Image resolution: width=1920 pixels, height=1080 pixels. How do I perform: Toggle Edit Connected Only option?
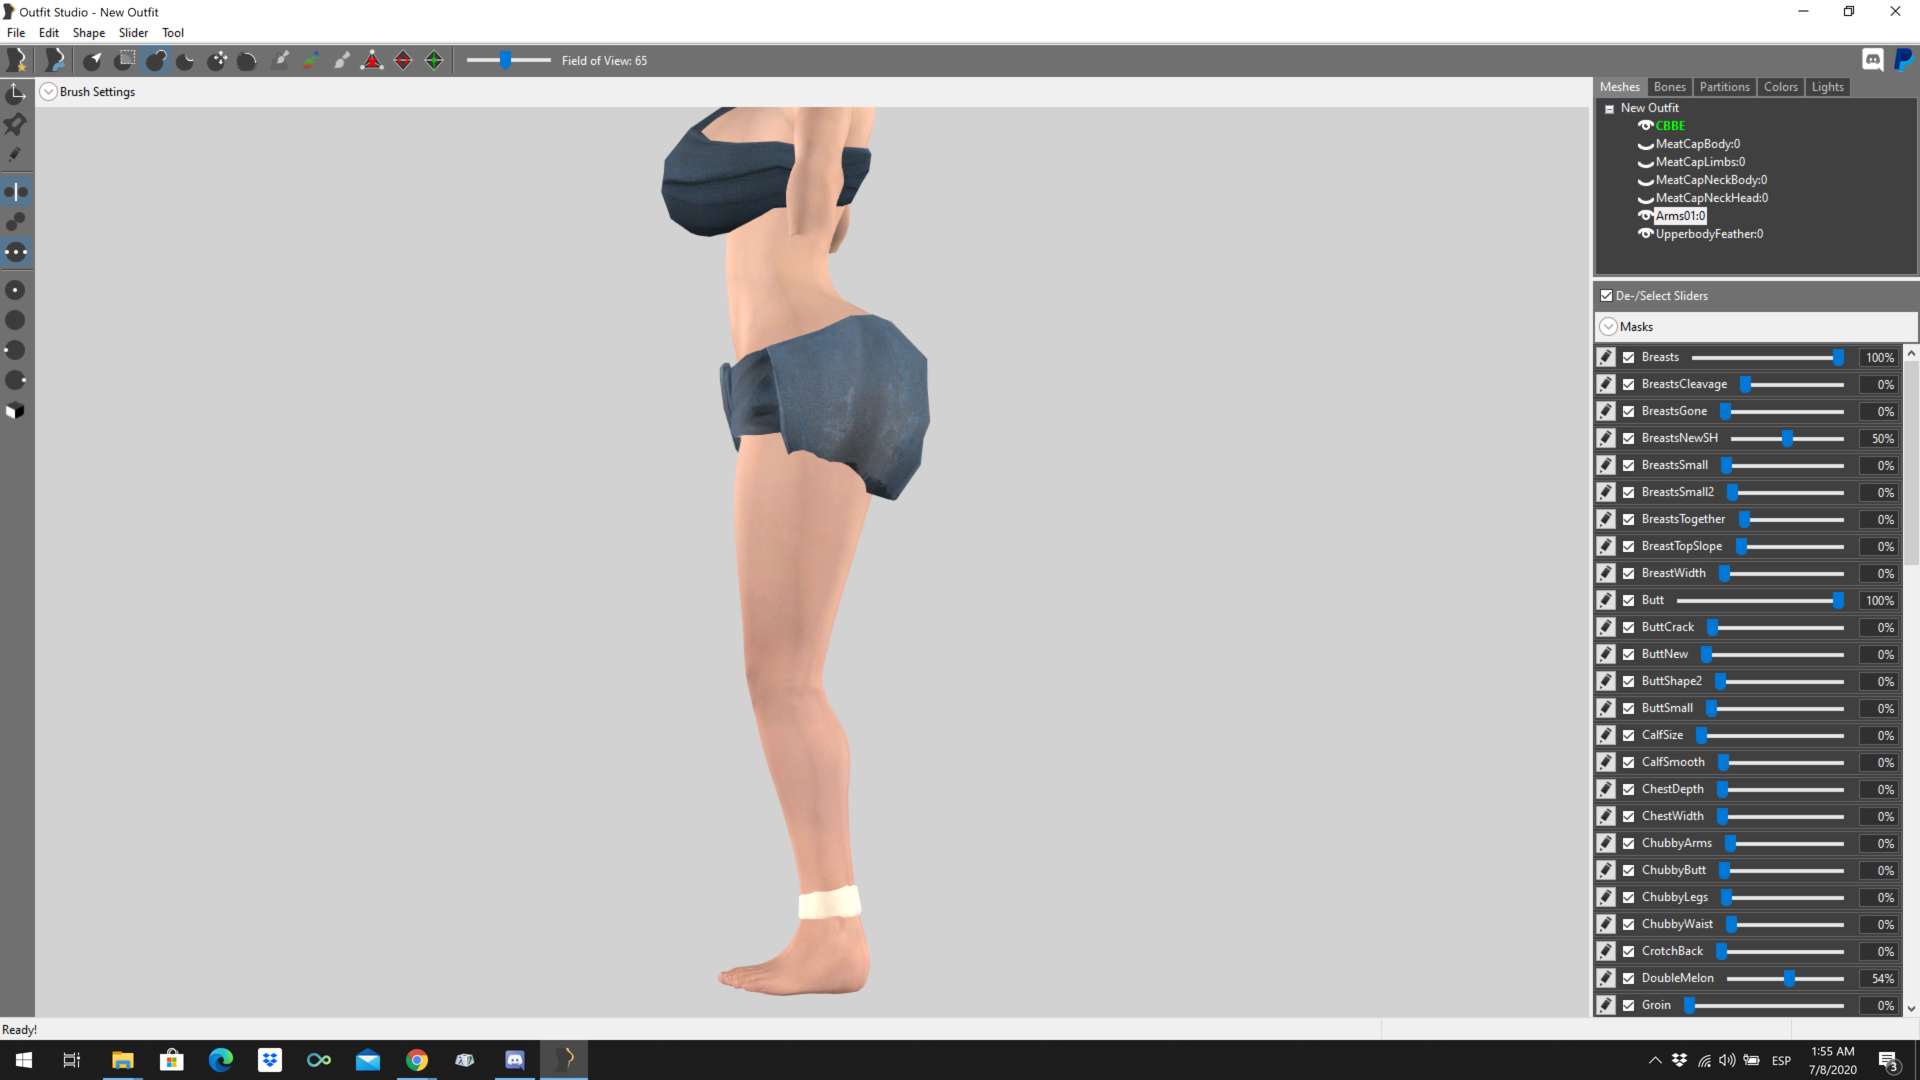[16, 222]
